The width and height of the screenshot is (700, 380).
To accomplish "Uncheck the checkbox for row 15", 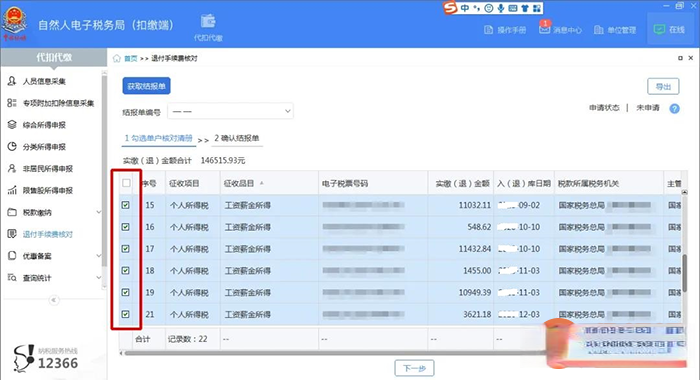I will click(x=126, y=205).
